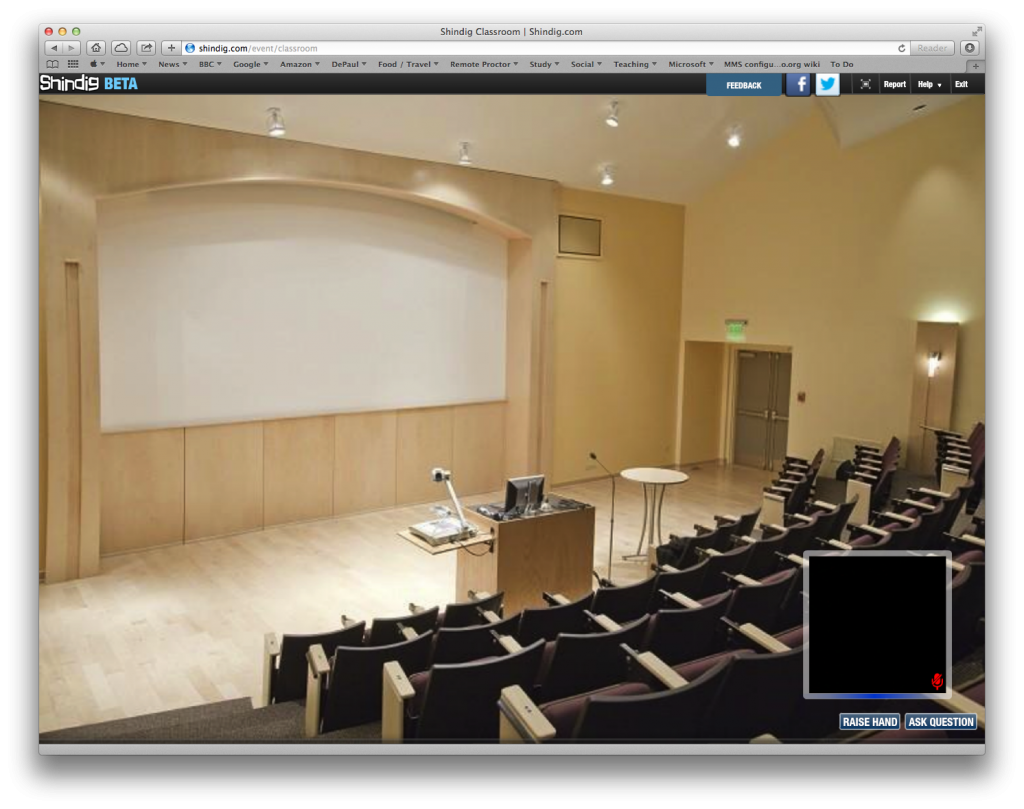Share the event on Facebook
The width and height of the screenshot is (1024, 809).
click(x=798, y=85)
